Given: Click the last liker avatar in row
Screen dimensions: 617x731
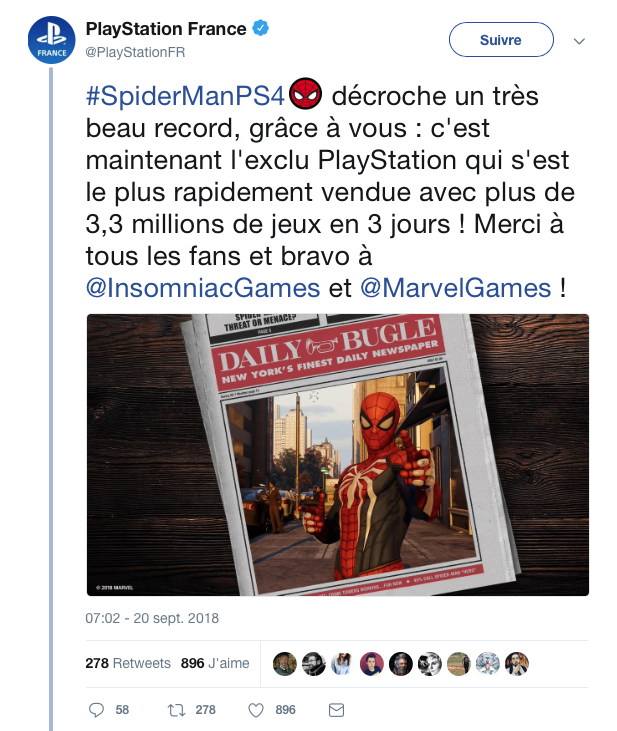Looking at the screenshot, I should click(517, 663).
